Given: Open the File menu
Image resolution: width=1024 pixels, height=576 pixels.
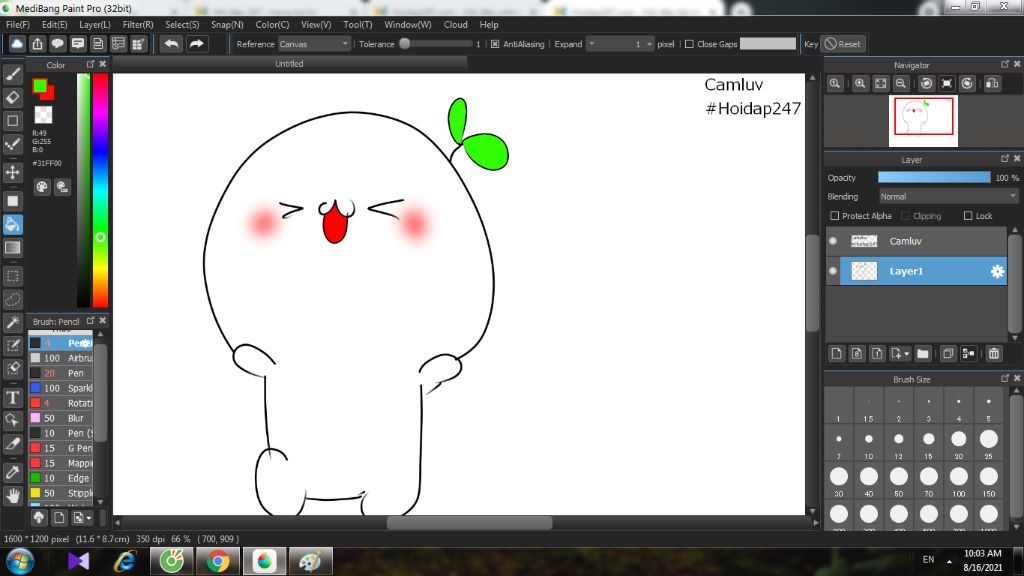Looking at the screenshot, I should pyautogui.click(x=18, y=25).
